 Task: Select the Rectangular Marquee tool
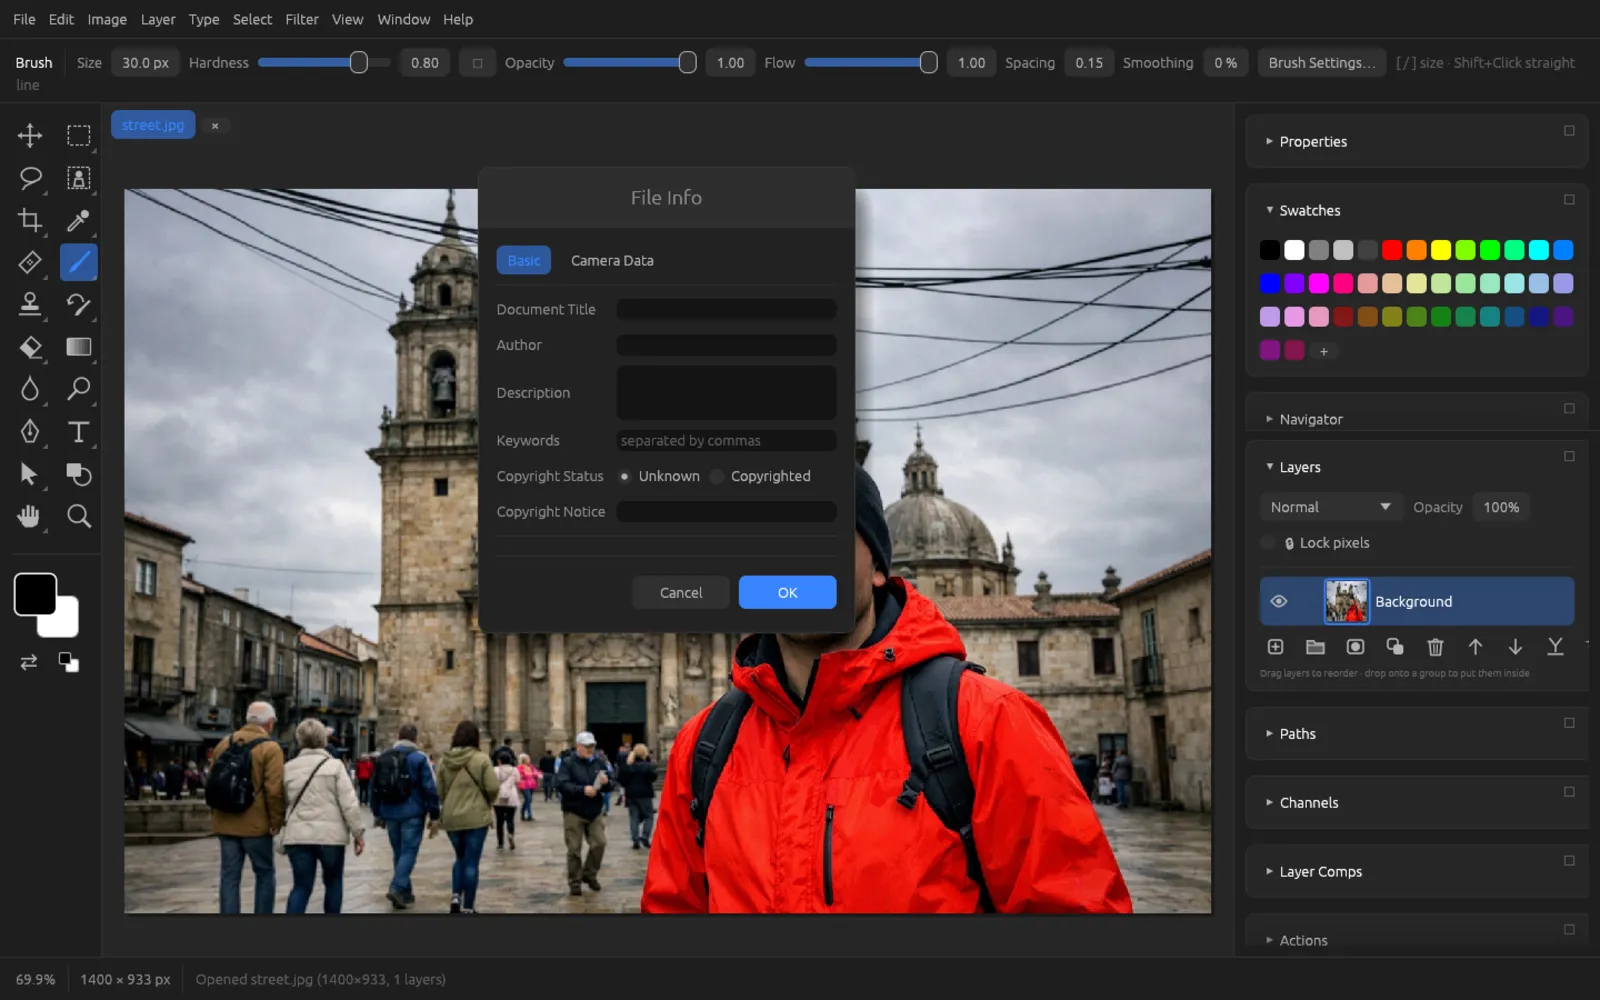click(x=79, y=135)
